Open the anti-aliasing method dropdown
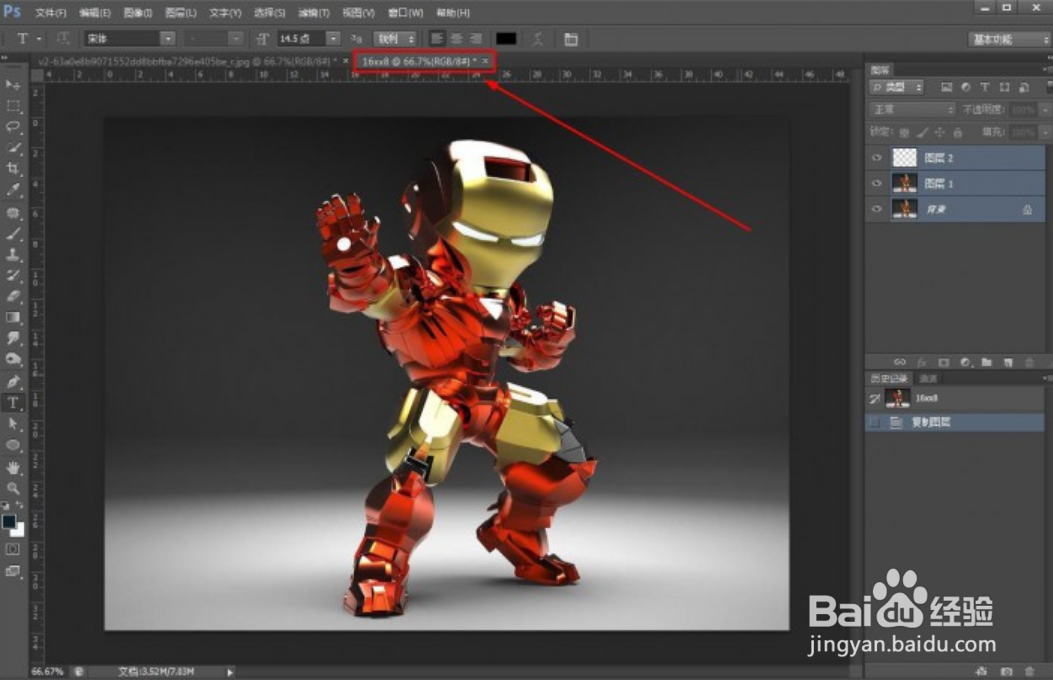The width and height of the screenshot is (1053, 680). 395,39
